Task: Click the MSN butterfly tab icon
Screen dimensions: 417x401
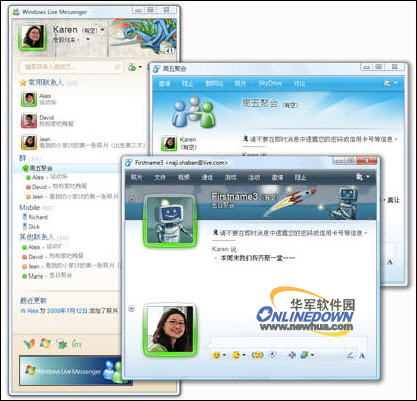Action: [x=29, y=344]
